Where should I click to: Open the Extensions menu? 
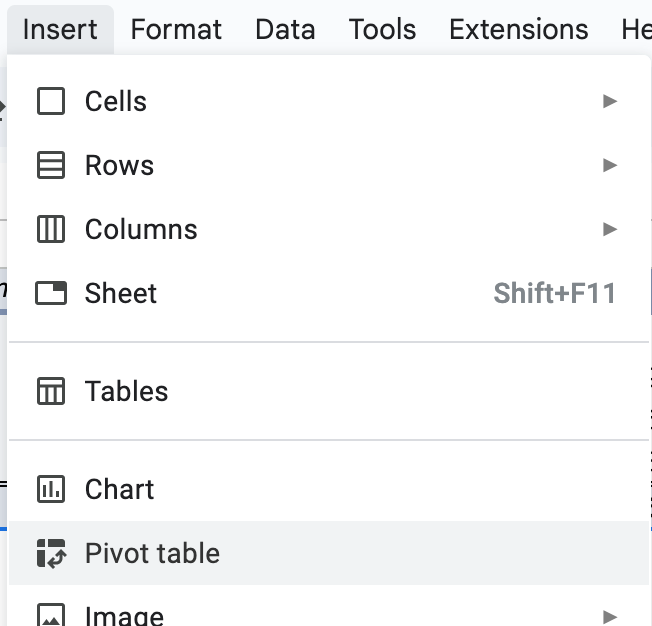[x=518, y=29]
